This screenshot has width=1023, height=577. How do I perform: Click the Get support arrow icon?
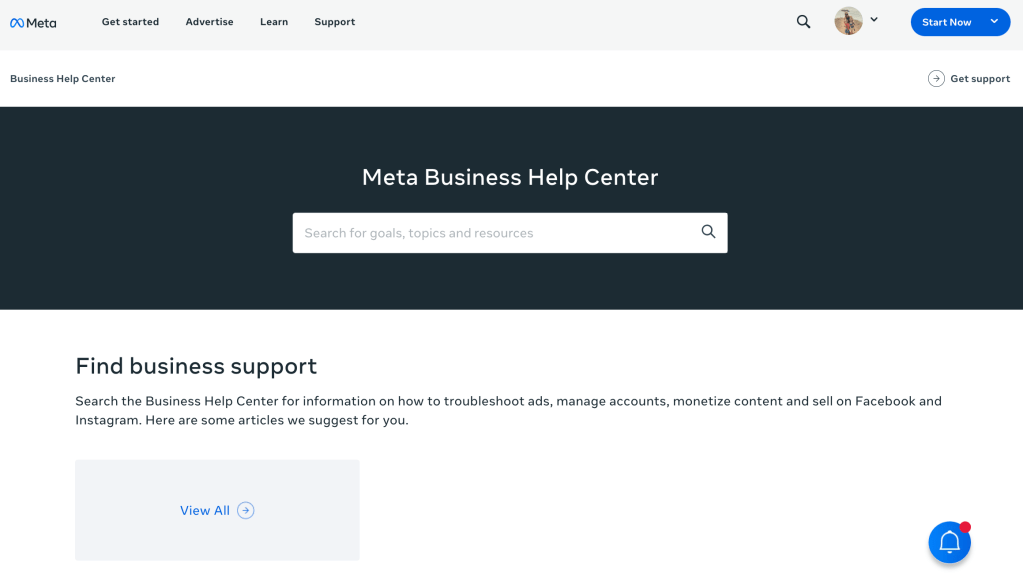936,79
